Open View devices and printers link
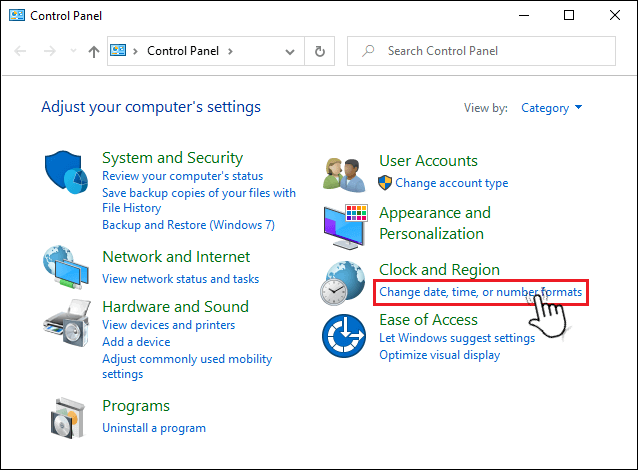Image resolution: width=638 pixels, height=470 pixels. click(169, 325)
